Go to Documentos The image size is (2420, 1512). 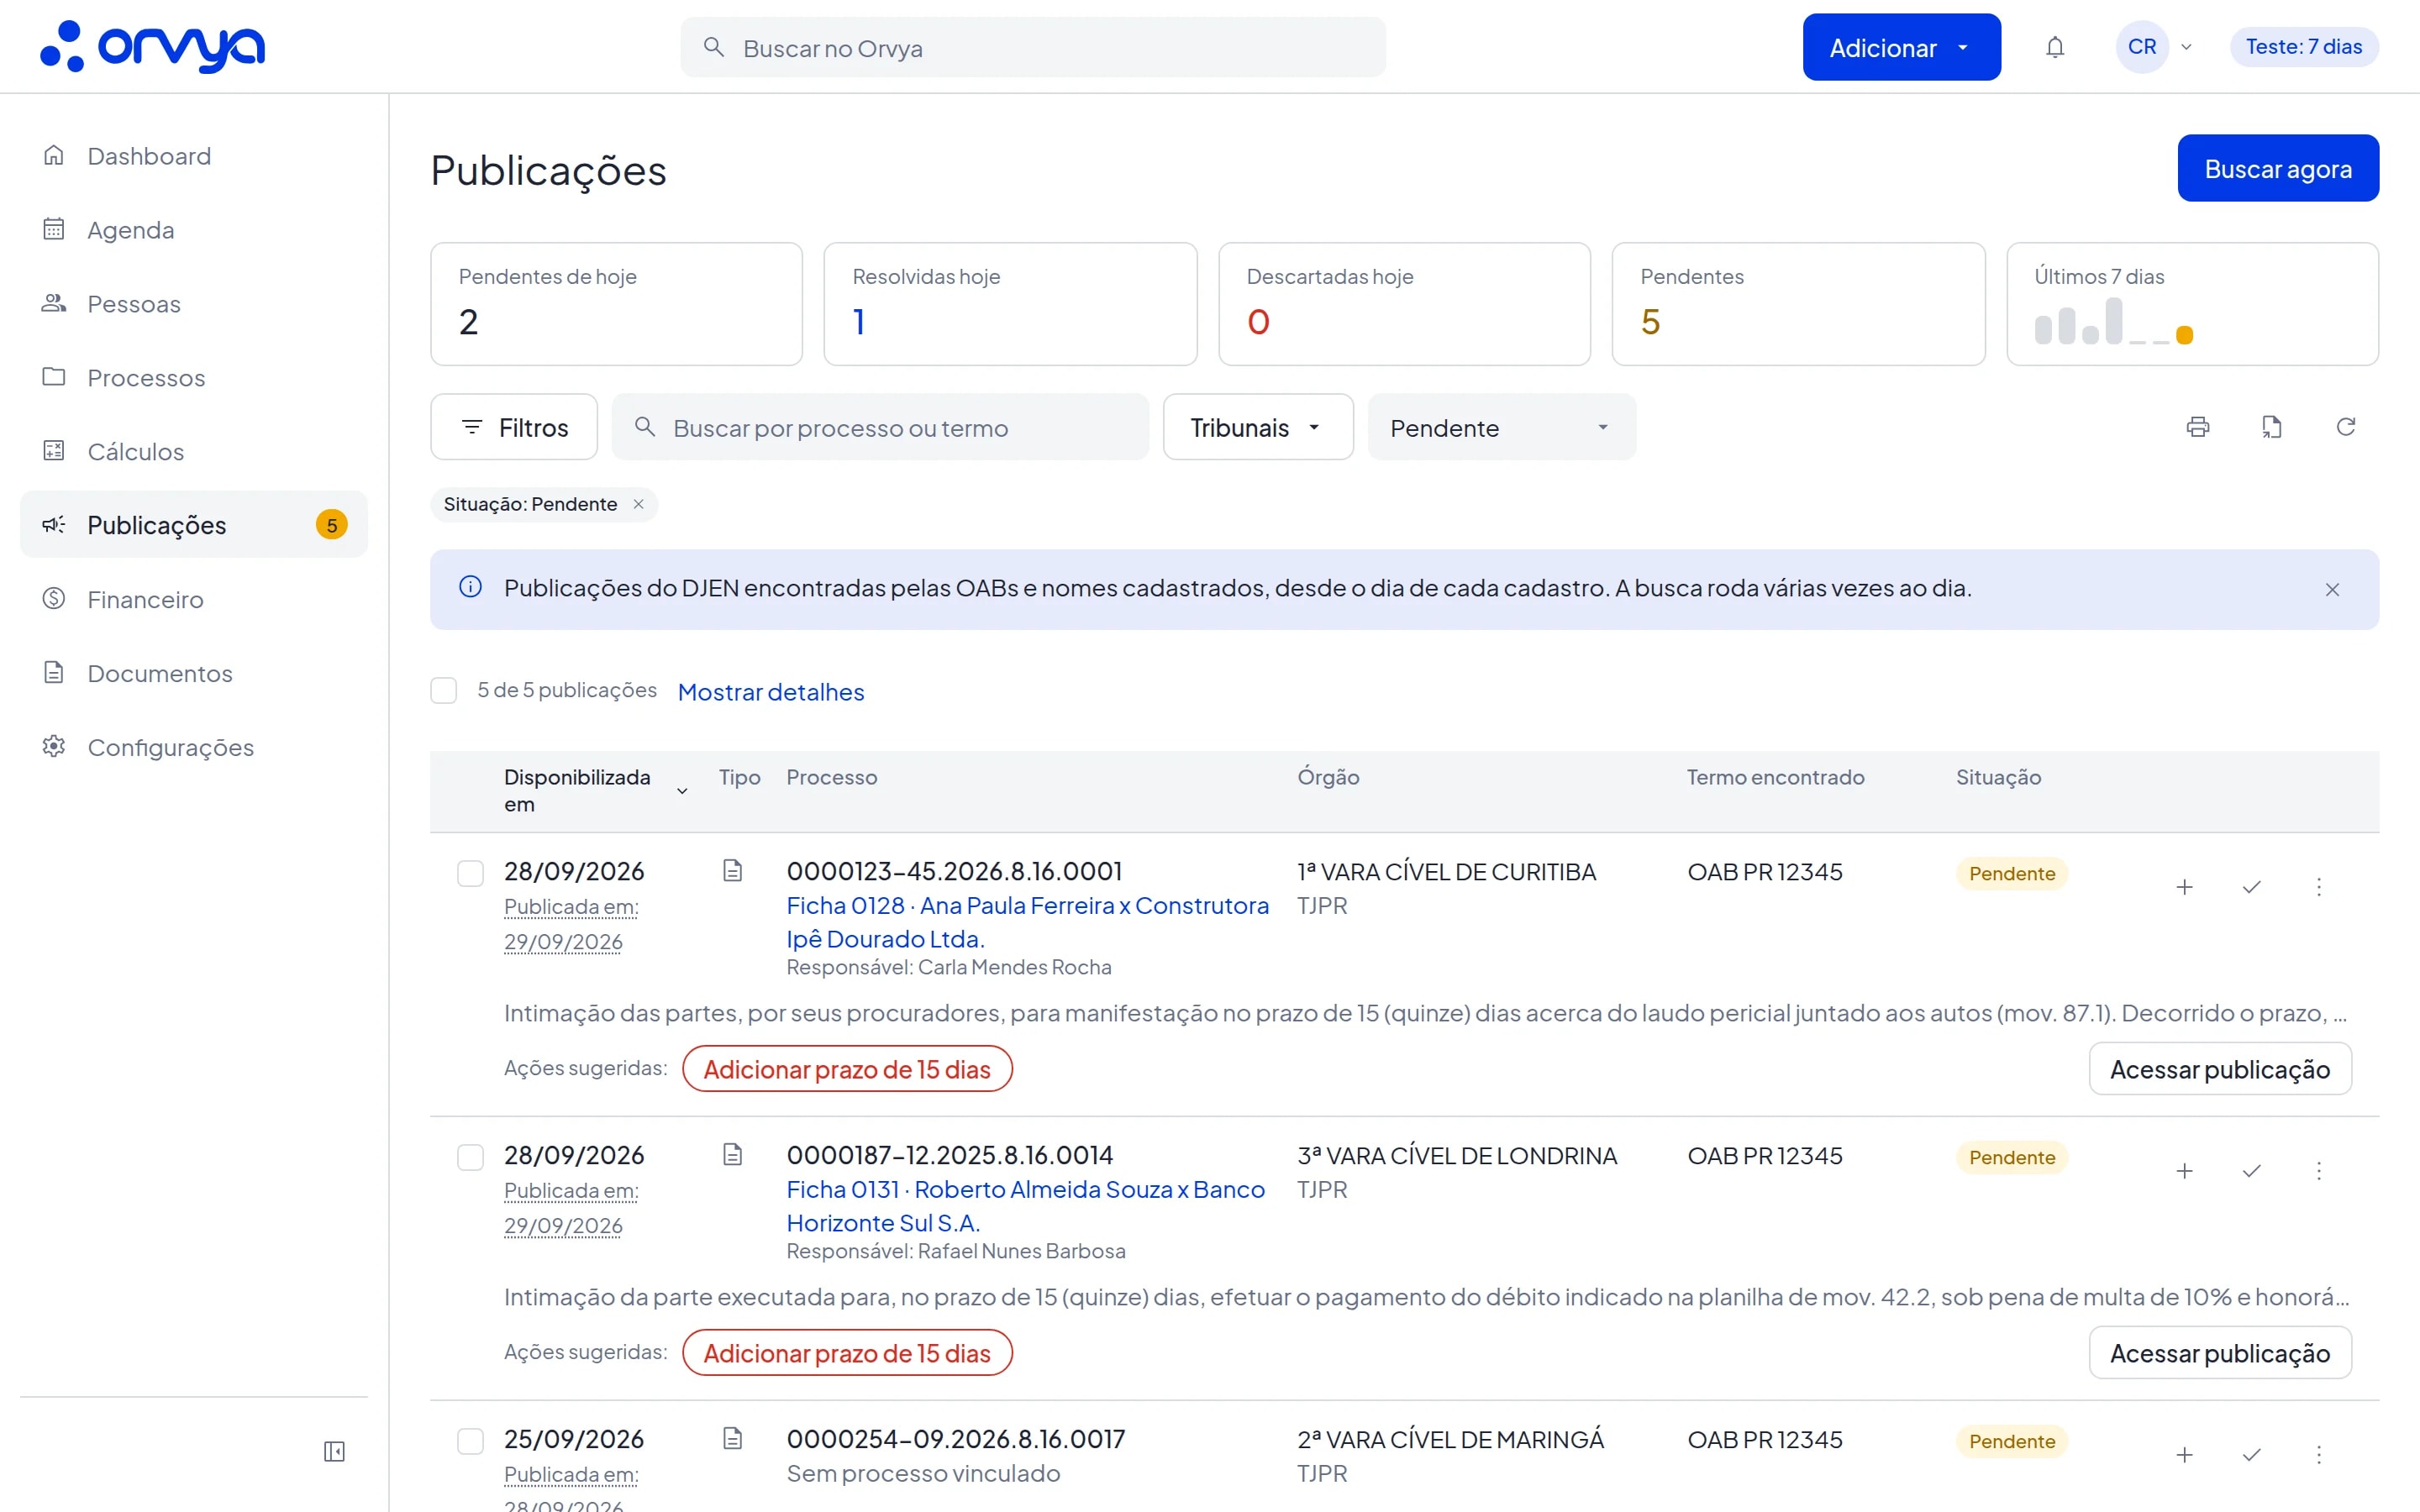pyautogui.click(x=194, y=673)
